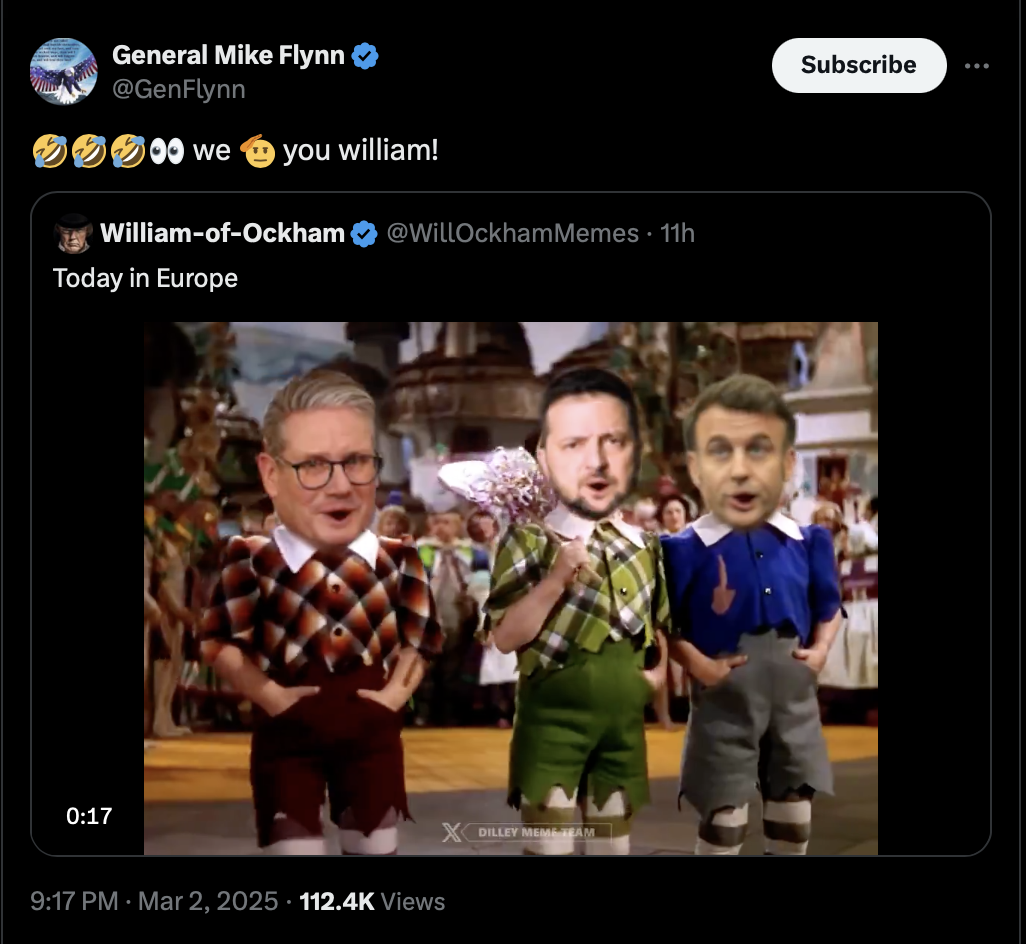
Task: Open the @GenFlynn handle link
Action: point(178,90)
